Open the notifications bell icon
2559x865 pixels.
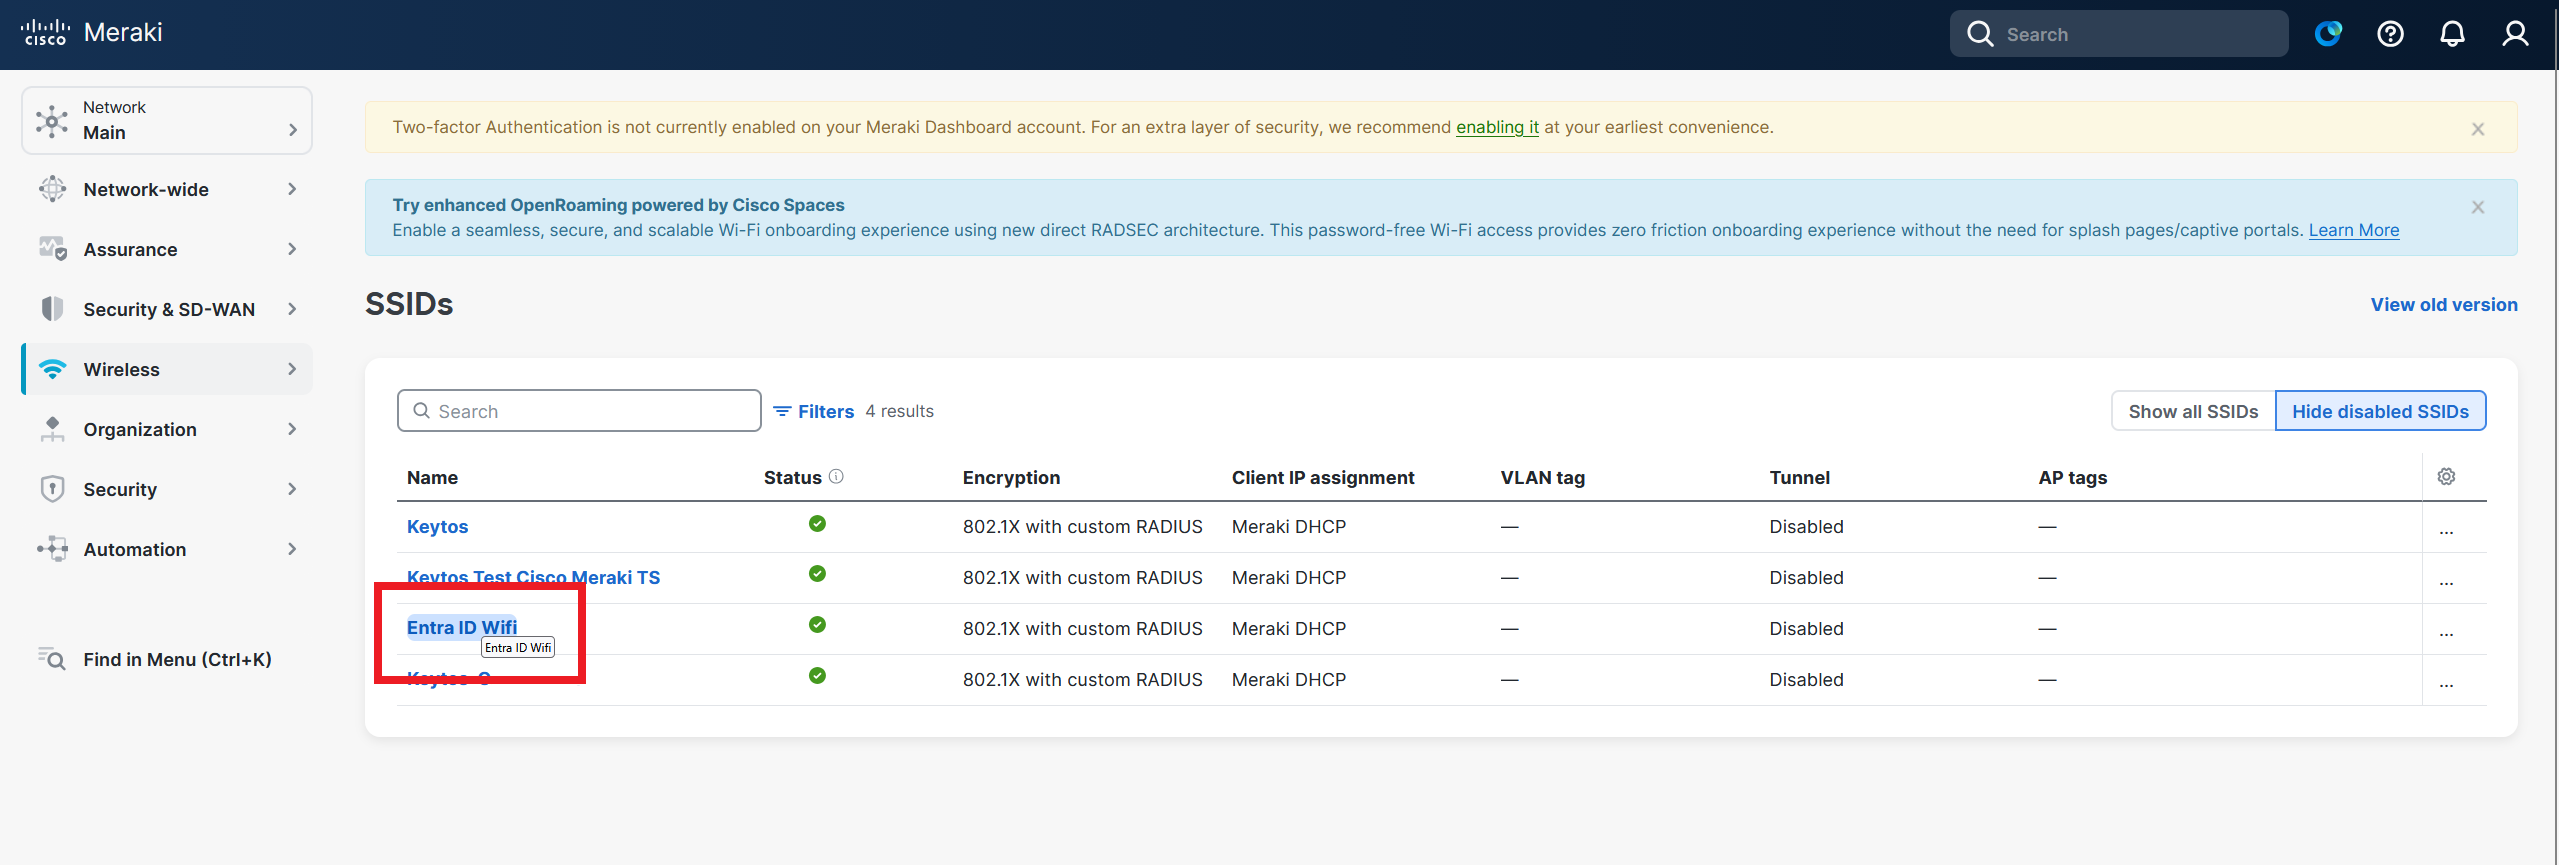2452,34
